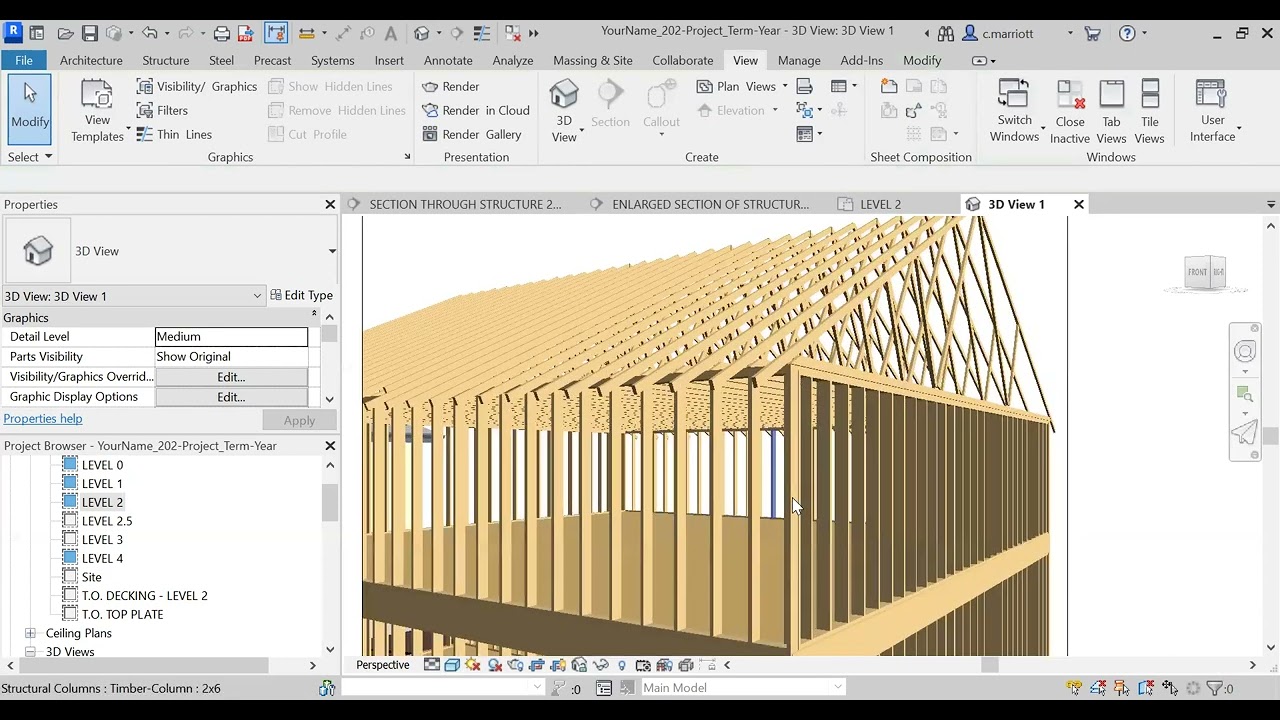1280x720 pixels.
Task: Switch to the Architecture ribbon tab
Action: pos(91,60)
